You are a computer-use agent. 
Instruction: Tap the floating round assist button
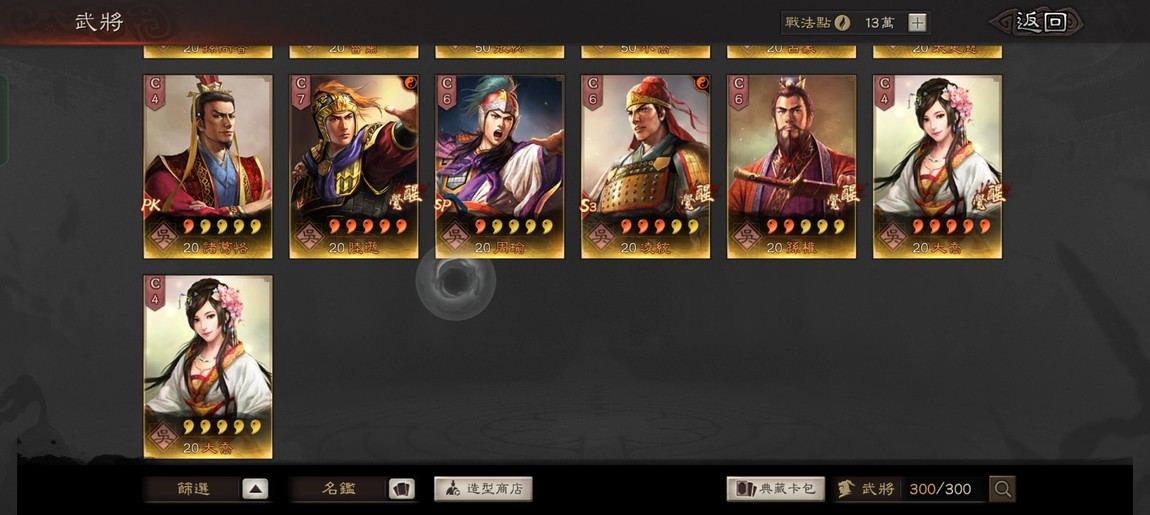pos(455,281)
